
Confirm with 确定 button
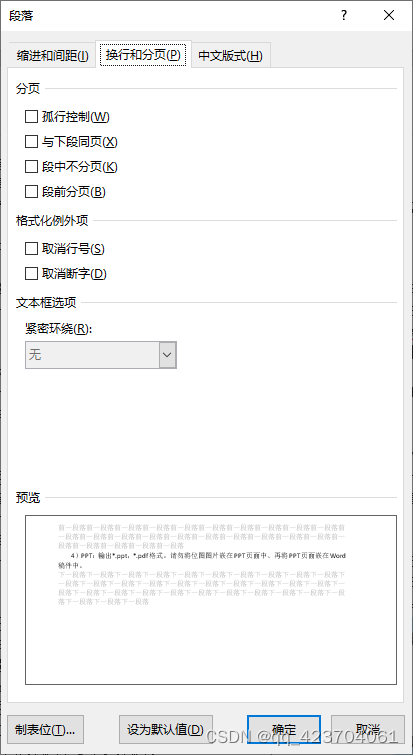click(x=284, y=729)
